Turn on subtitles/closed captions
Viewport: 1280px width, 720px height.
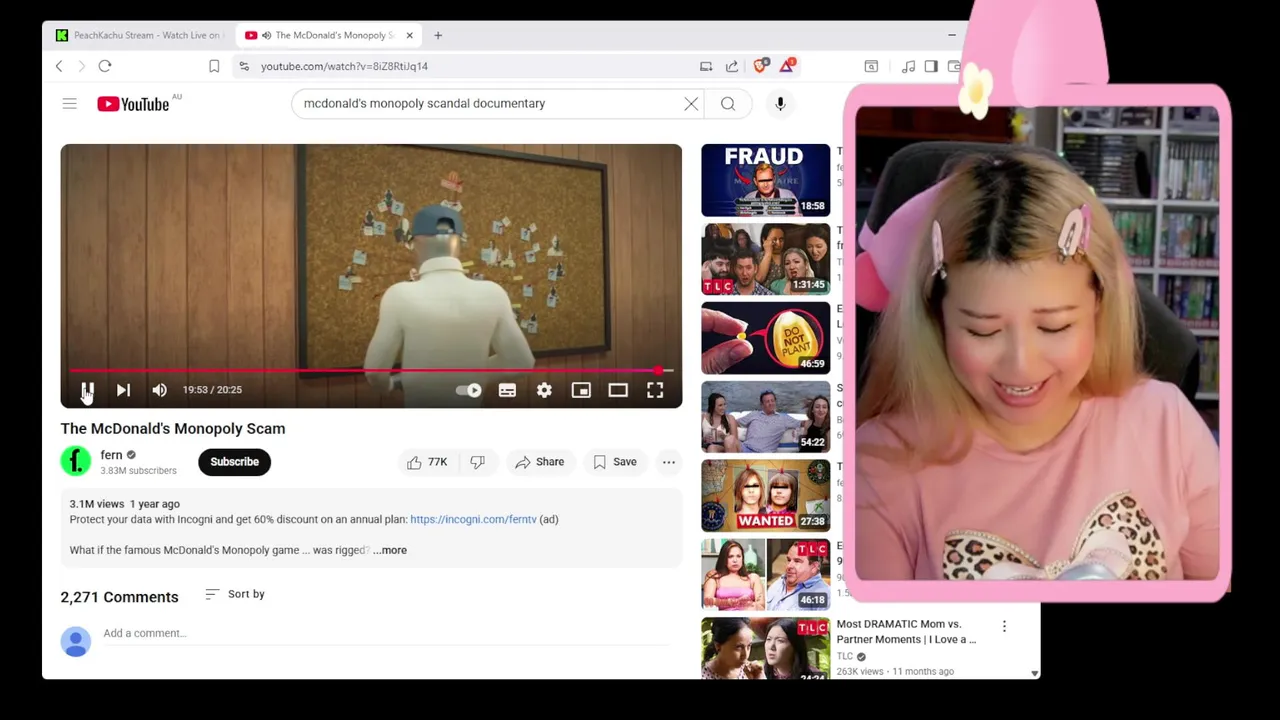point(507,390)
